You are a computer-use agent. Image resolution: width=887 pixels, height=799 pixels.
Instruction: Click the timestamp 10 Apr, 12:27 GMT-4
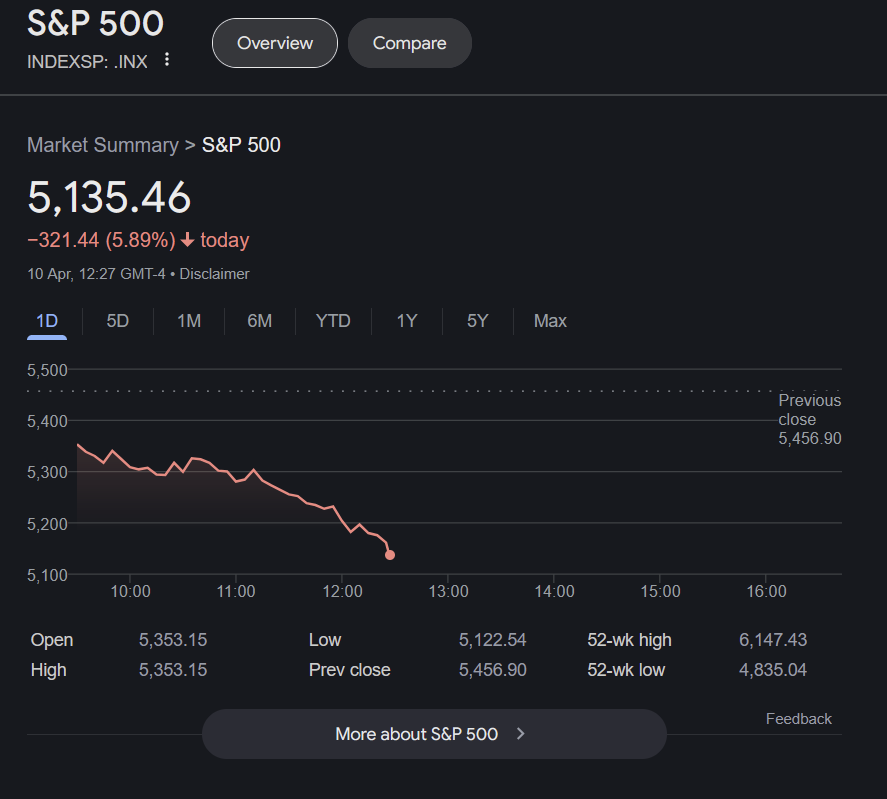coord(96,274)
